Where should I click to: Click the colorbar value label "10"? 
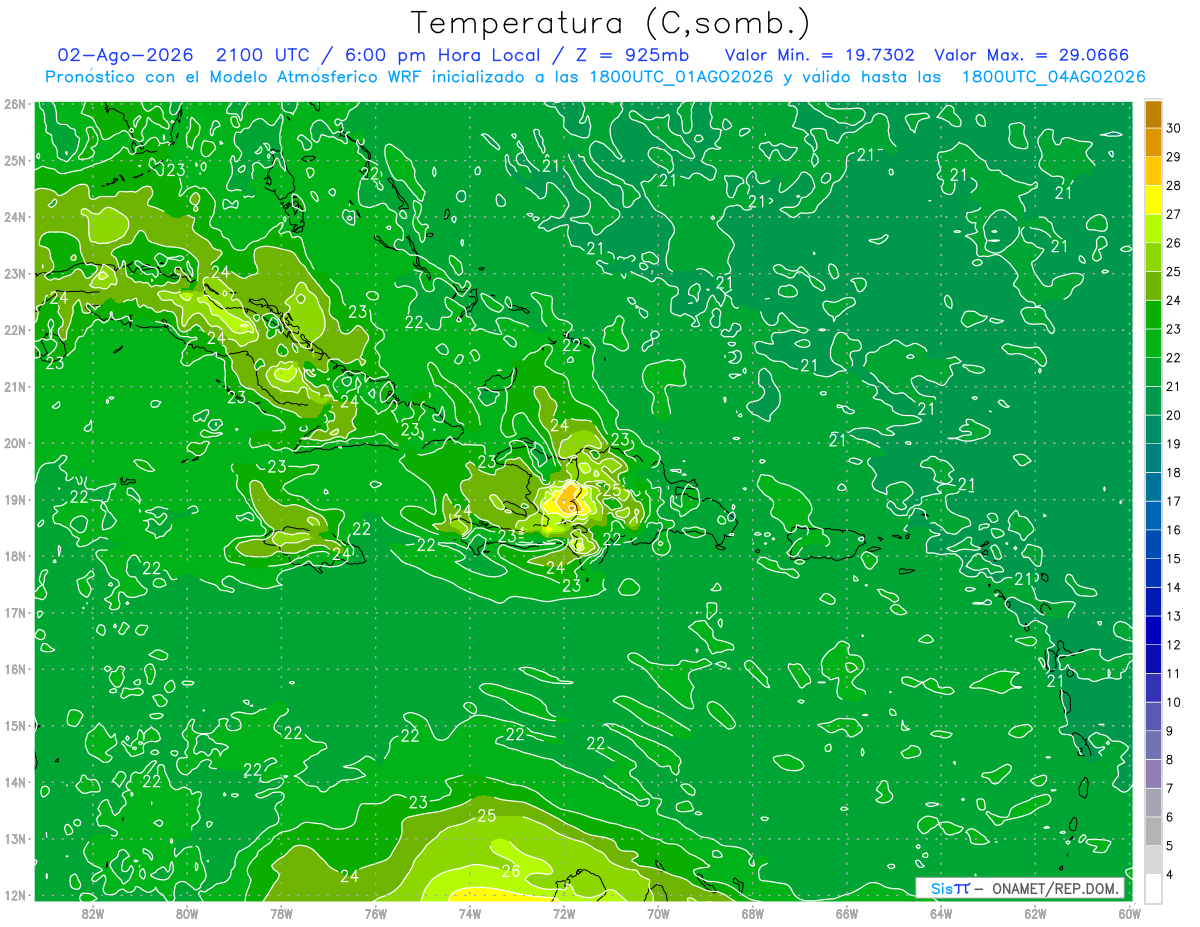[x=1174, y=702]
